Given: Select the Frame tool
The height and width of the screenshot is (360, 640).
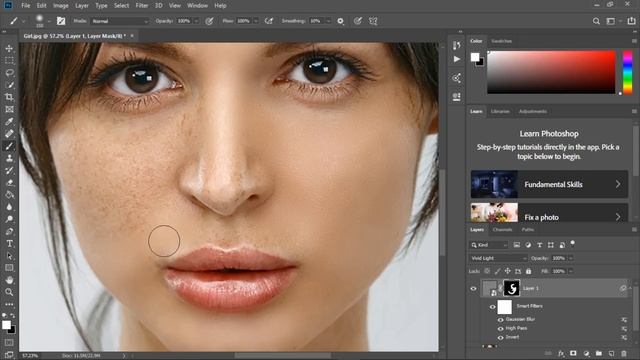Looking at the screenshot, I should pyautogui.click(x=9, y=109).
